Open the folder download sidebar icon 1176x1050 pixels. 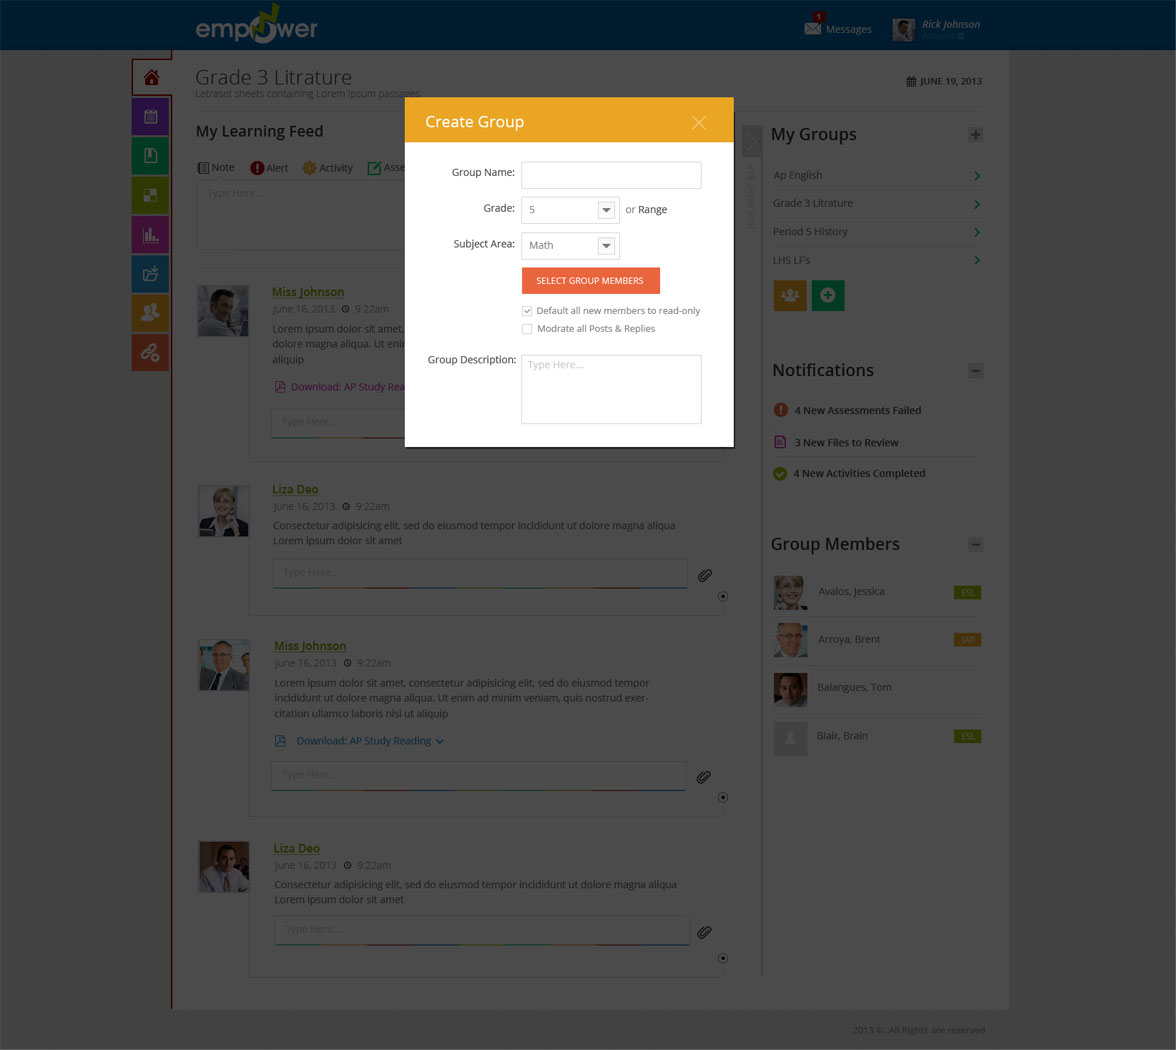coord(150,274)
